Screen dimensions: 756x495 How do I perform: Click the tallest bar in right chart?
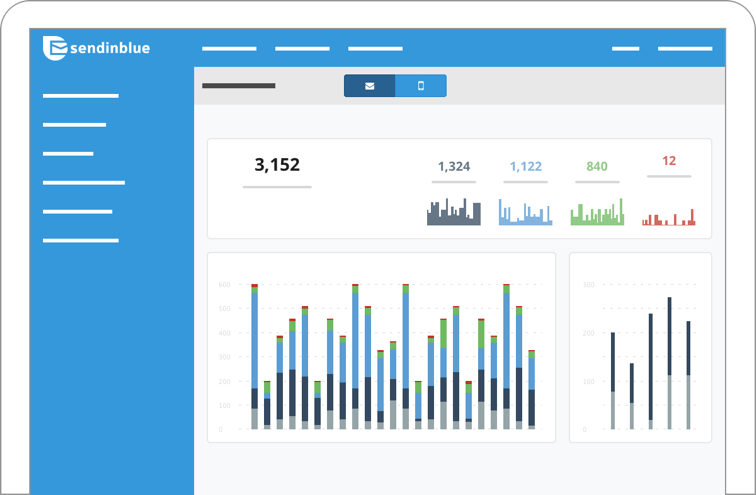pos(669,363)
